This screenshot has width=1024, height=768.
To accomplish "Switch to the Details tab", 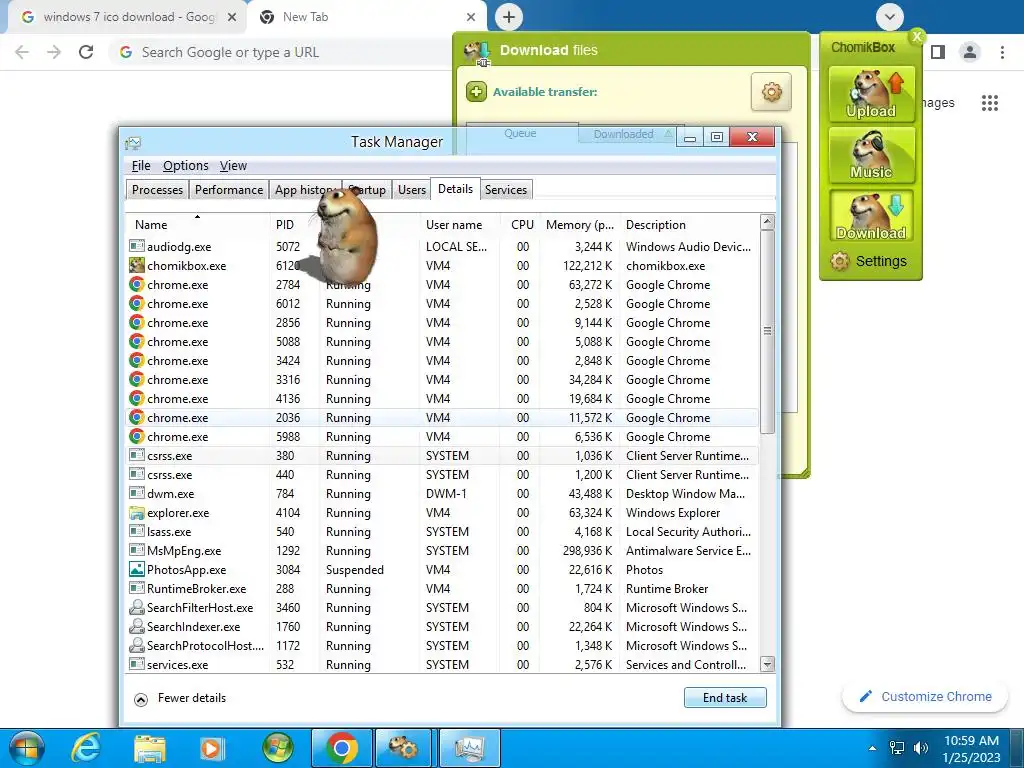I will point(455,189).
